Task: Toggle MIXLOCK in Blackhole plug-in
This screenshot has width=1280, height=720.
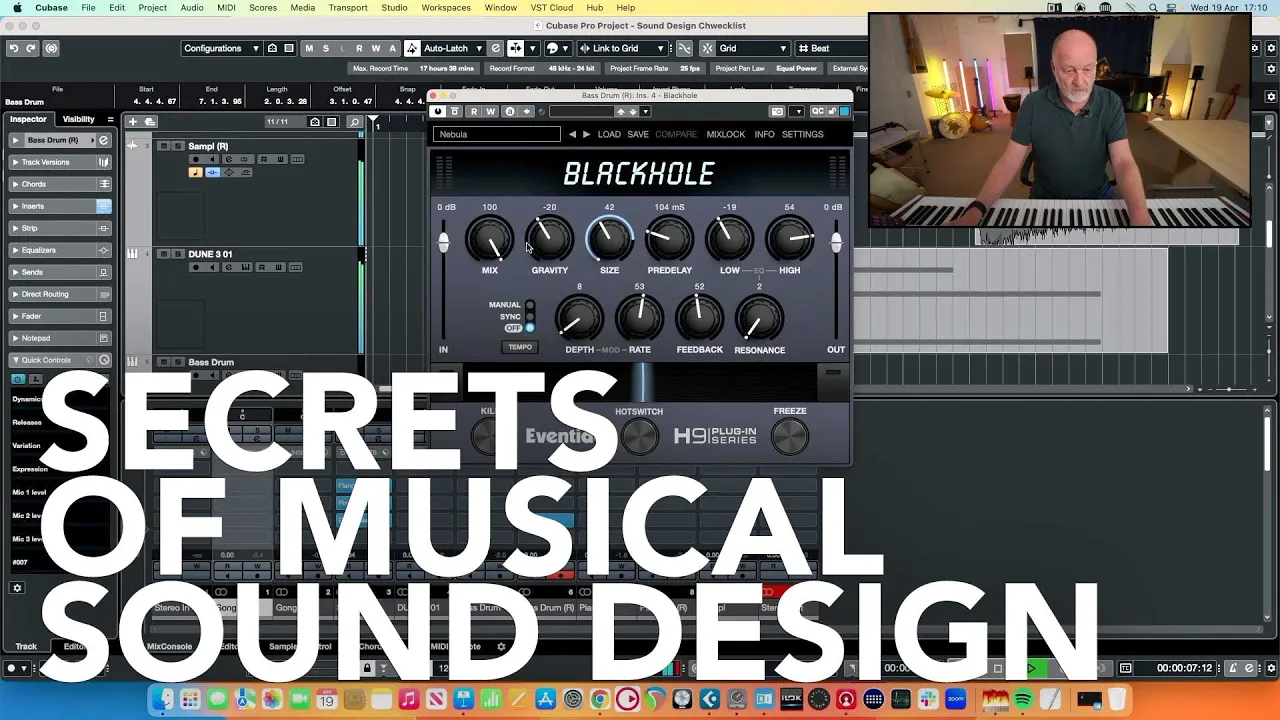Action: coord(726,134)
